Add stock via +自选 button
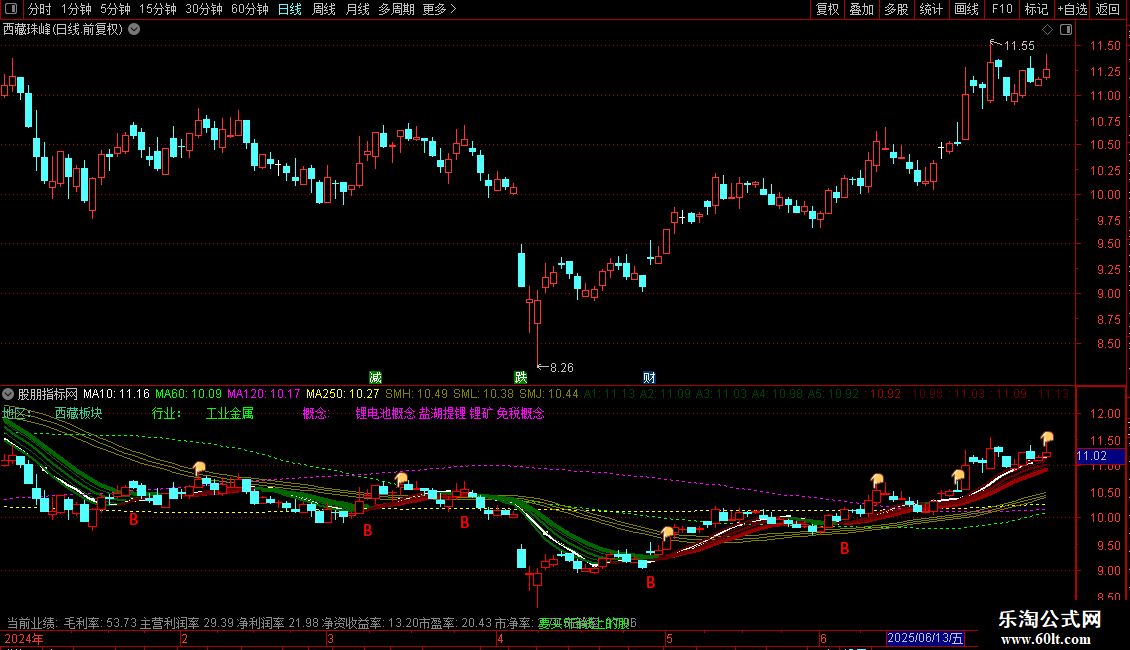Image resolution: width=1130 pixels, height=650 pixels. [1072, 9]
